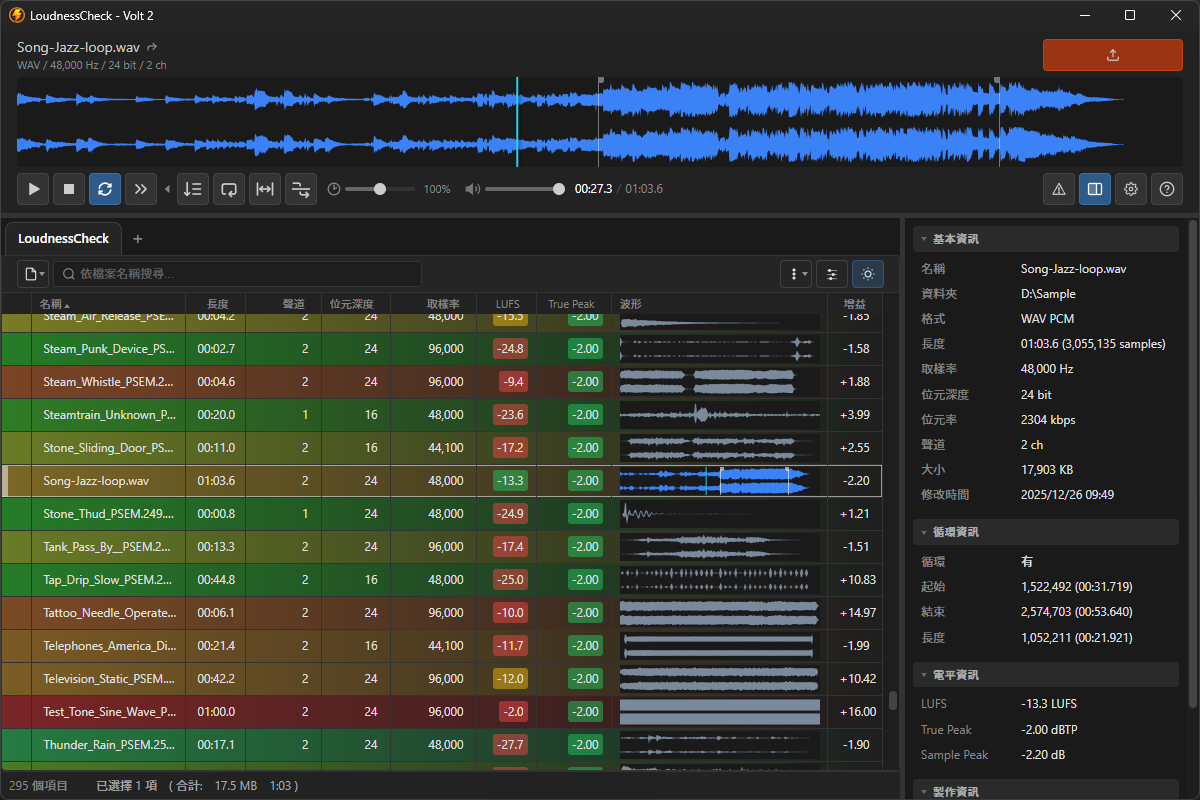Add a new tab with the plus button
The height and width of the screenshot is (800, 1200).
pyautogui.click(x=138, y=239)
